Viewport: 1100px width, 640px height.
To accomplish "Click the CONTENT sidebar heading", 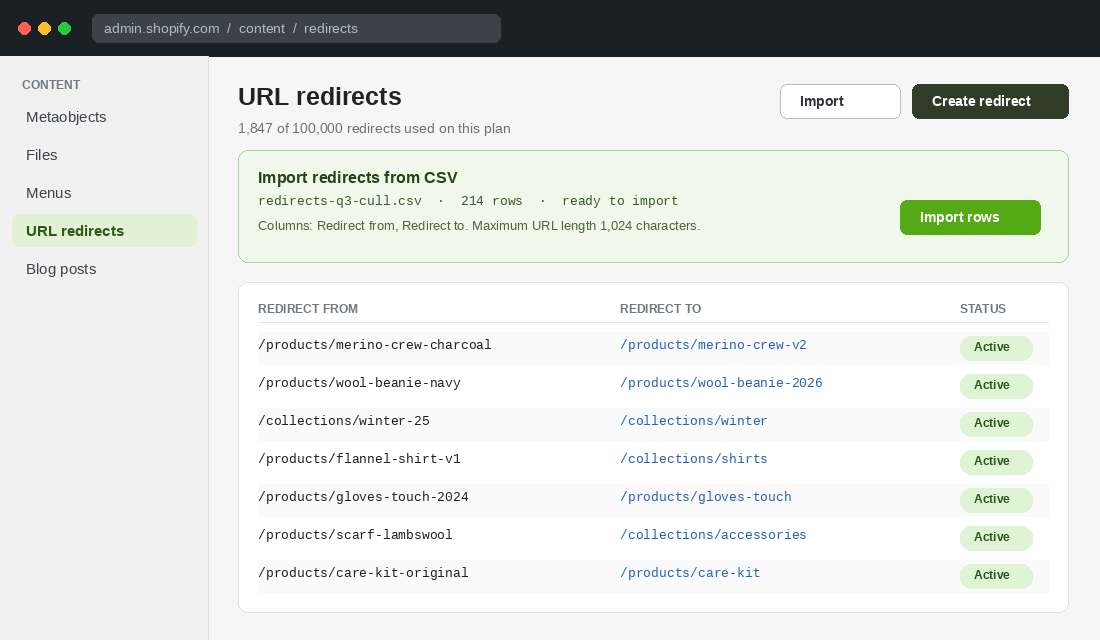I will pos(51,85).
